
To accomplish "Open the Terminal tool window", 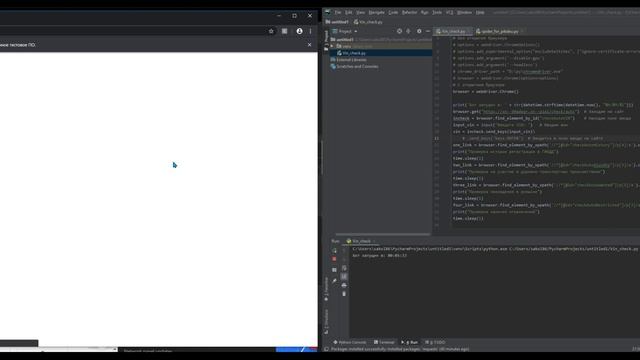I will 384,342.
